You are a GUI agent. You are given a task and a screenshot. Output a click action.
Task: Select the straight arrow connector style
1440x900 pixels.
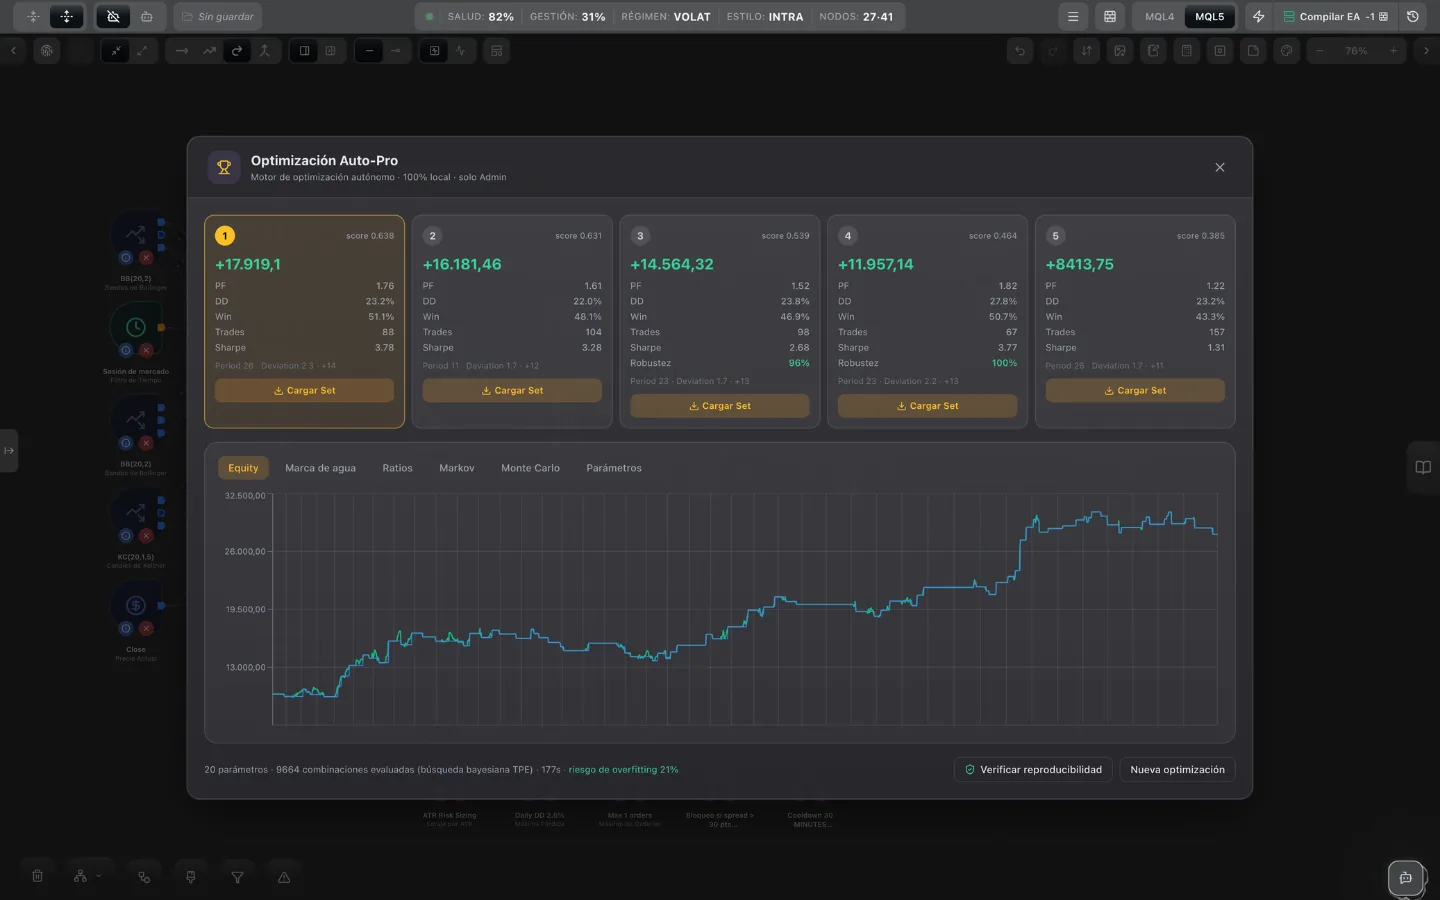[181, 51]
